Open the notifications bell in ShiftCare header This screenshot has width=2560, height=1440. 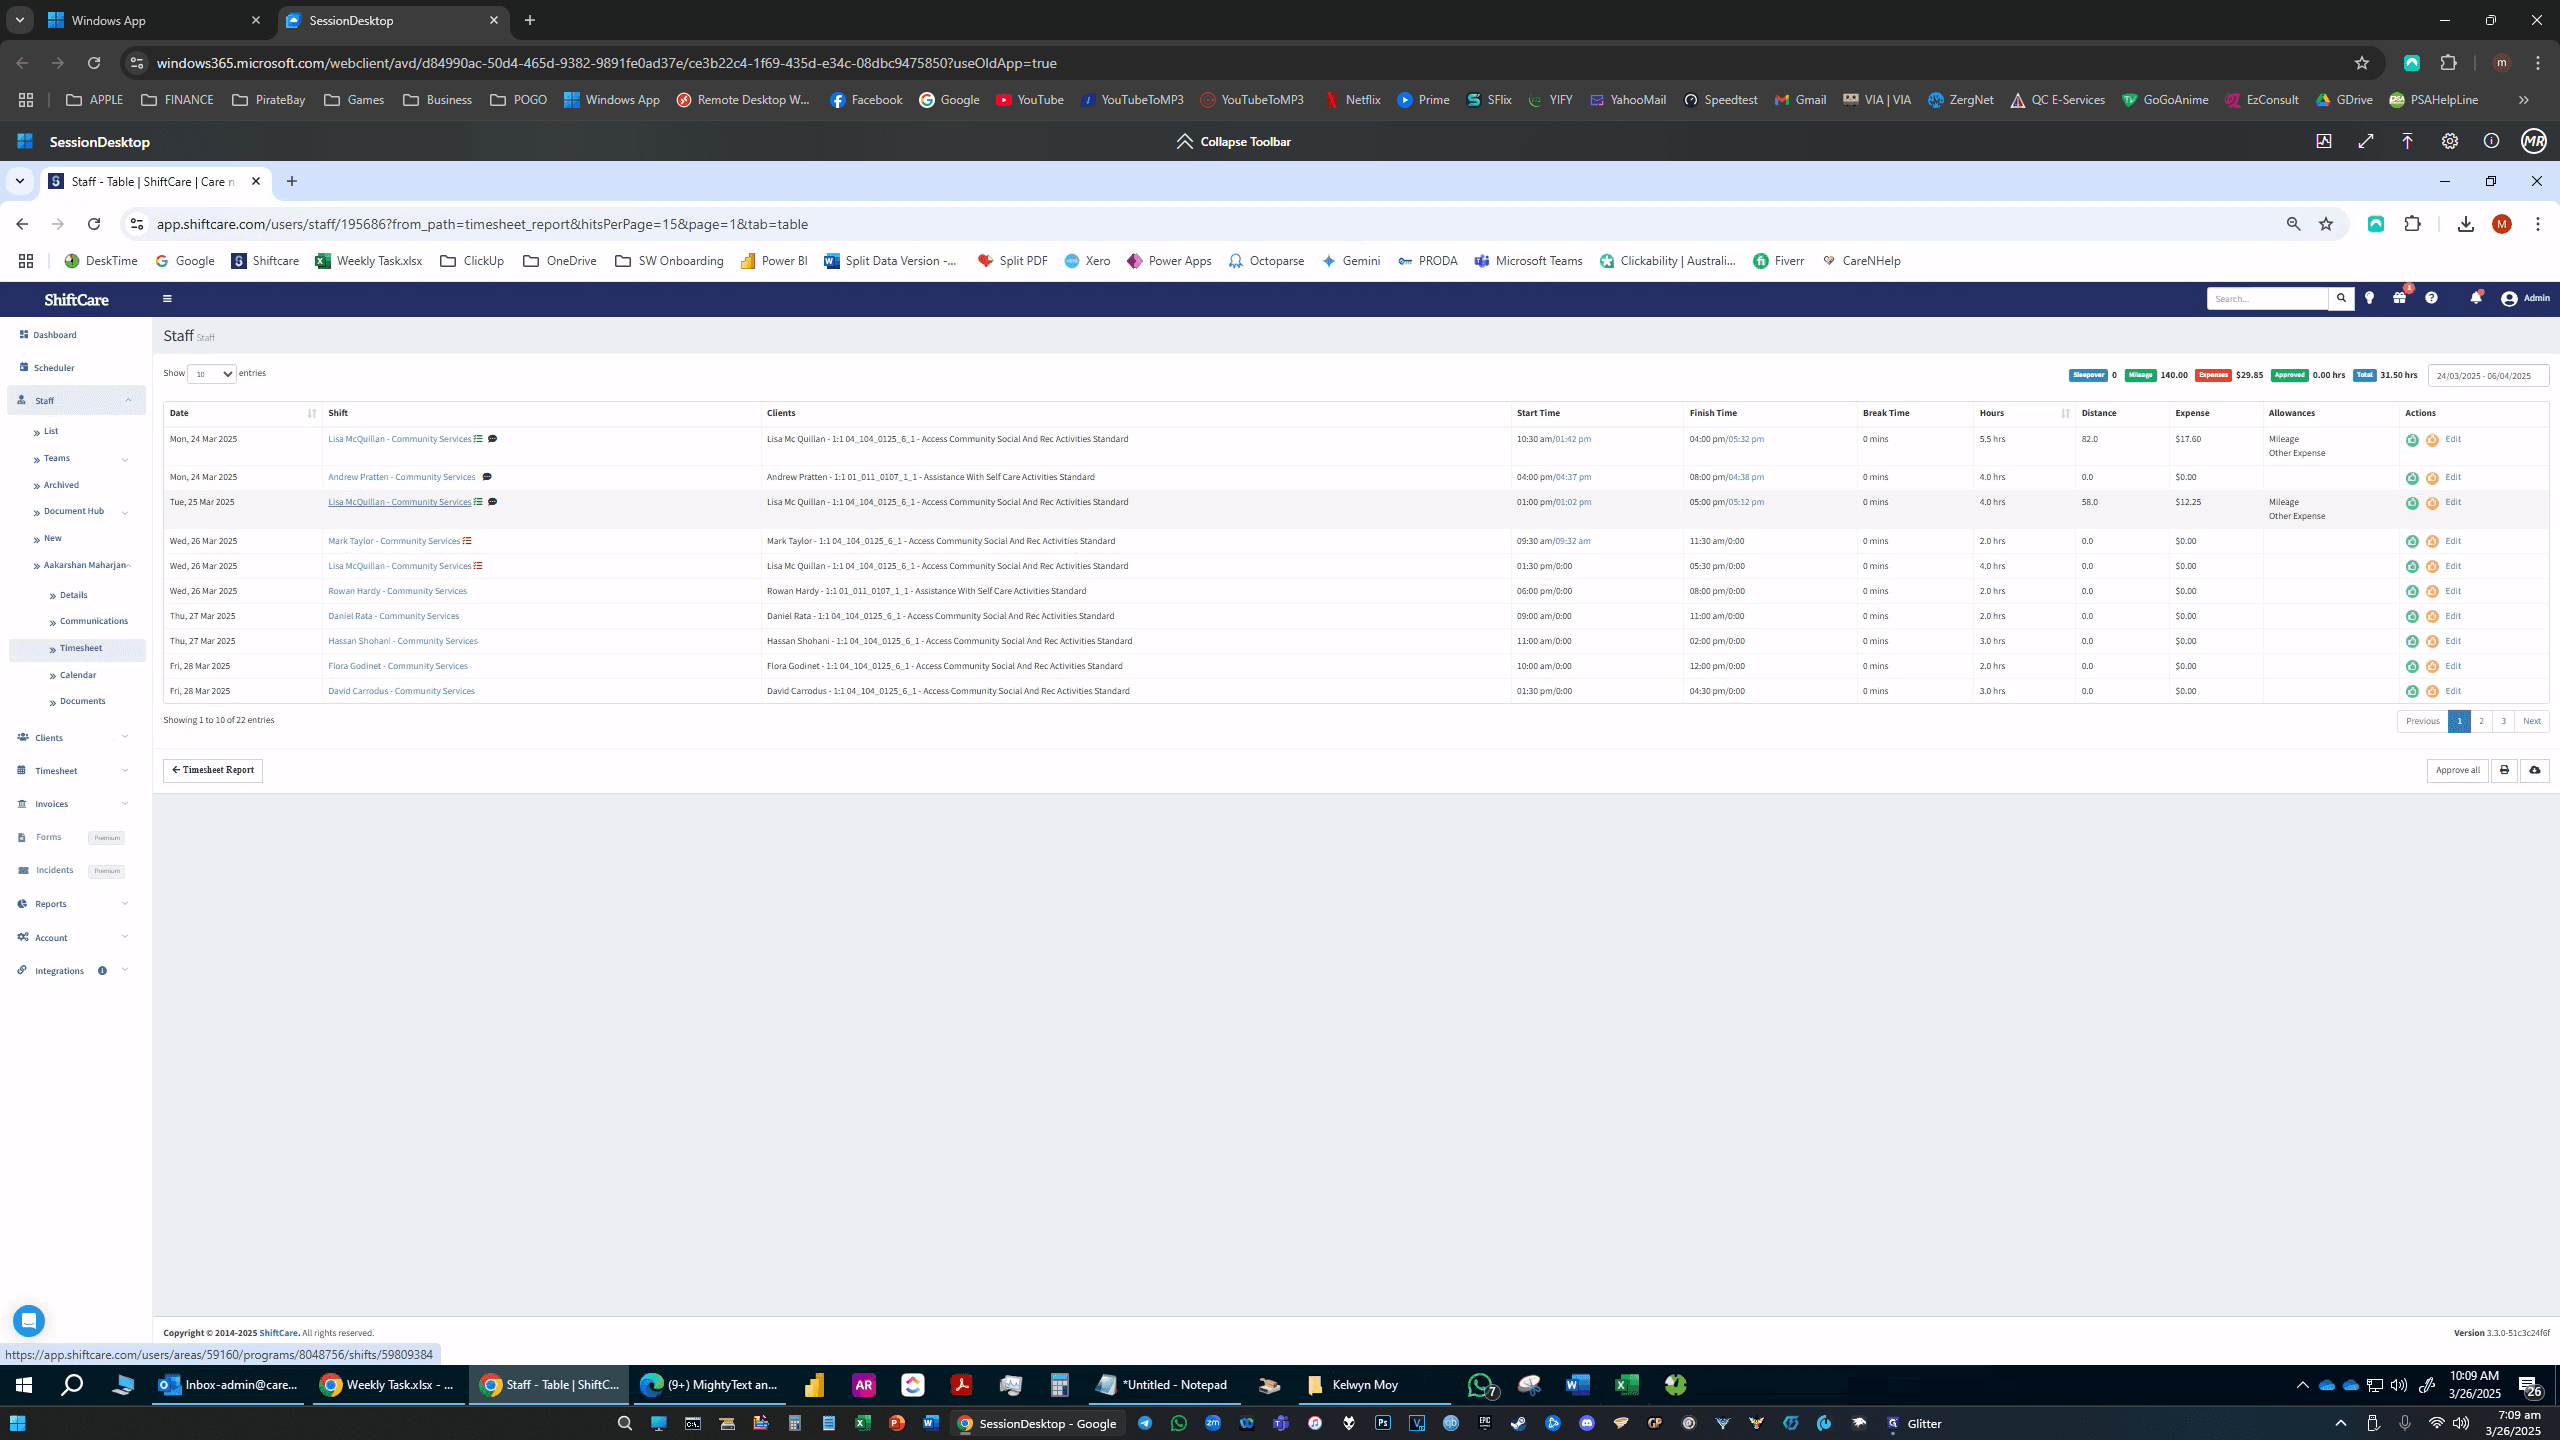pyautogui.click(x=2476, y=298)
